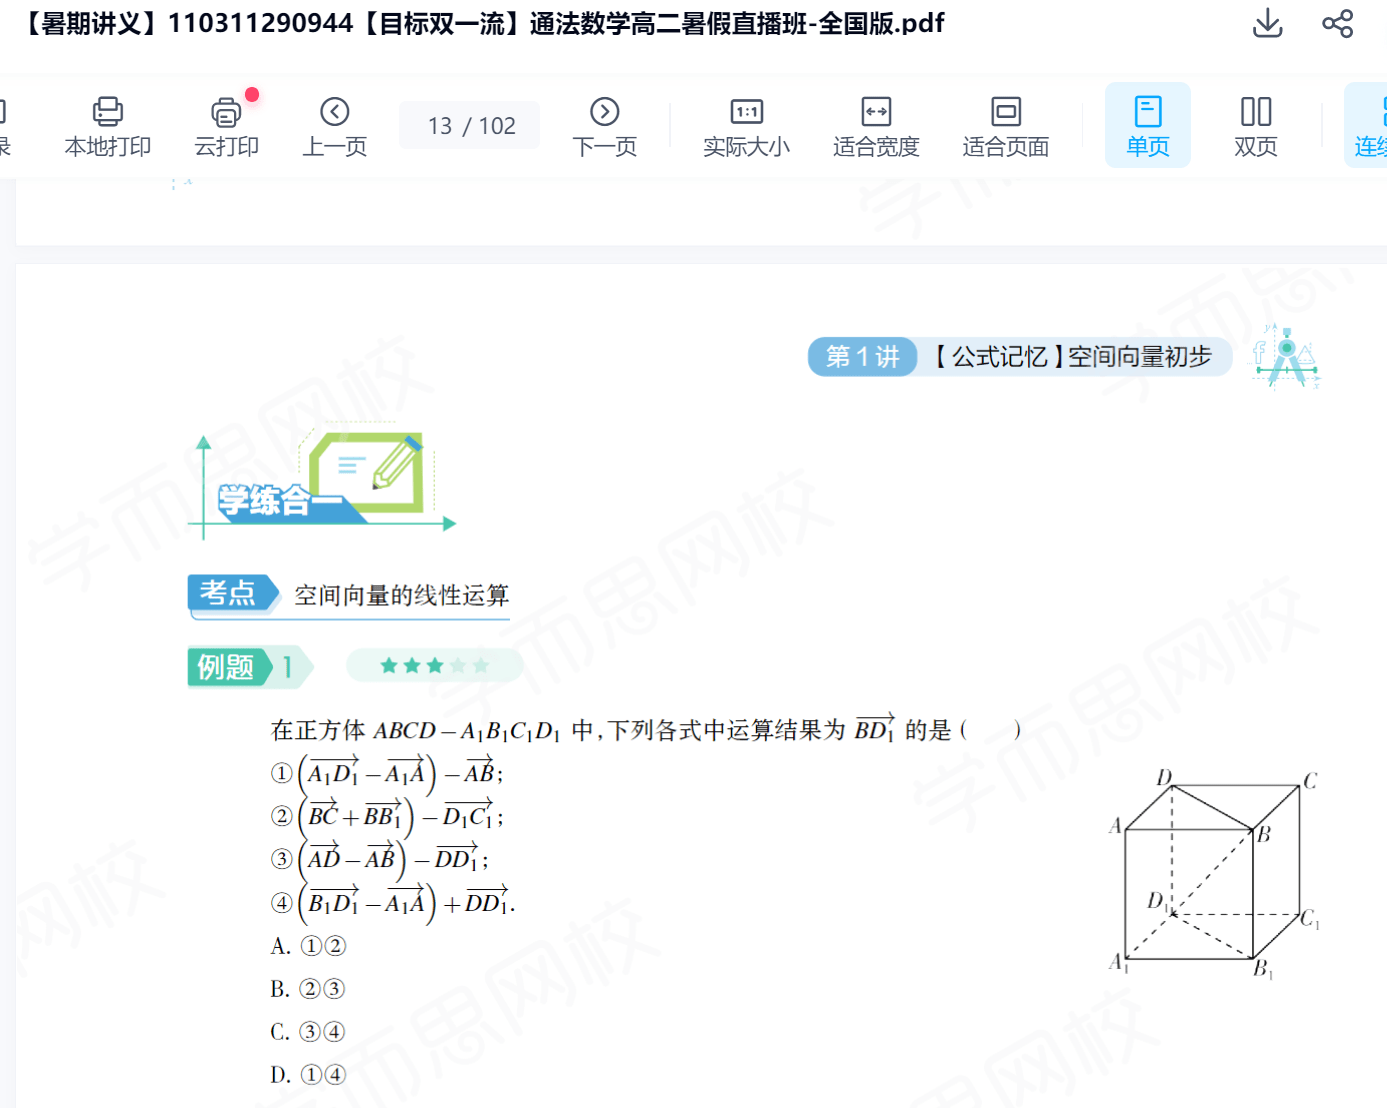Click the cube diagram figure
Screen dimensions: 1387x1108
pyautogui.click(x=1215, y=874)
